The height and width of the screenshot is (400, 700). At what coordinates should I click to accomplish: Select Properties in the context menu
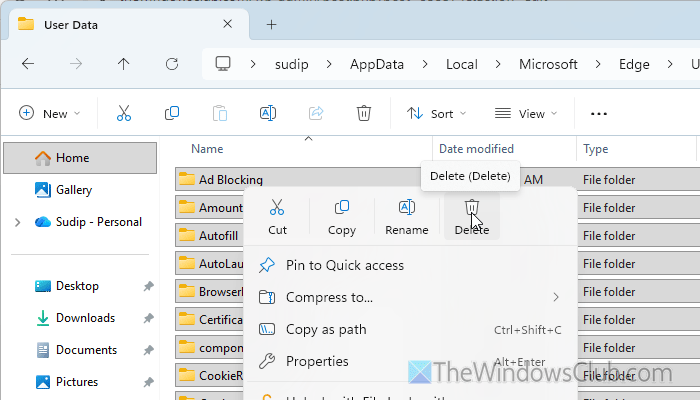(x=410, y=361)
